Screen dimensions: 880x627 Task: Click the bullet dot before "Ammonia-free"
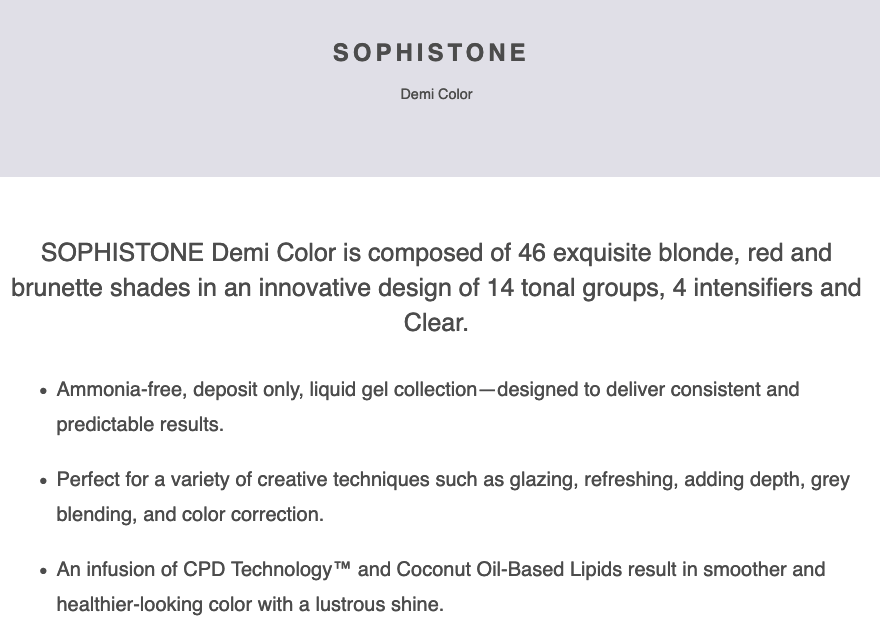[x=43, y=391]
